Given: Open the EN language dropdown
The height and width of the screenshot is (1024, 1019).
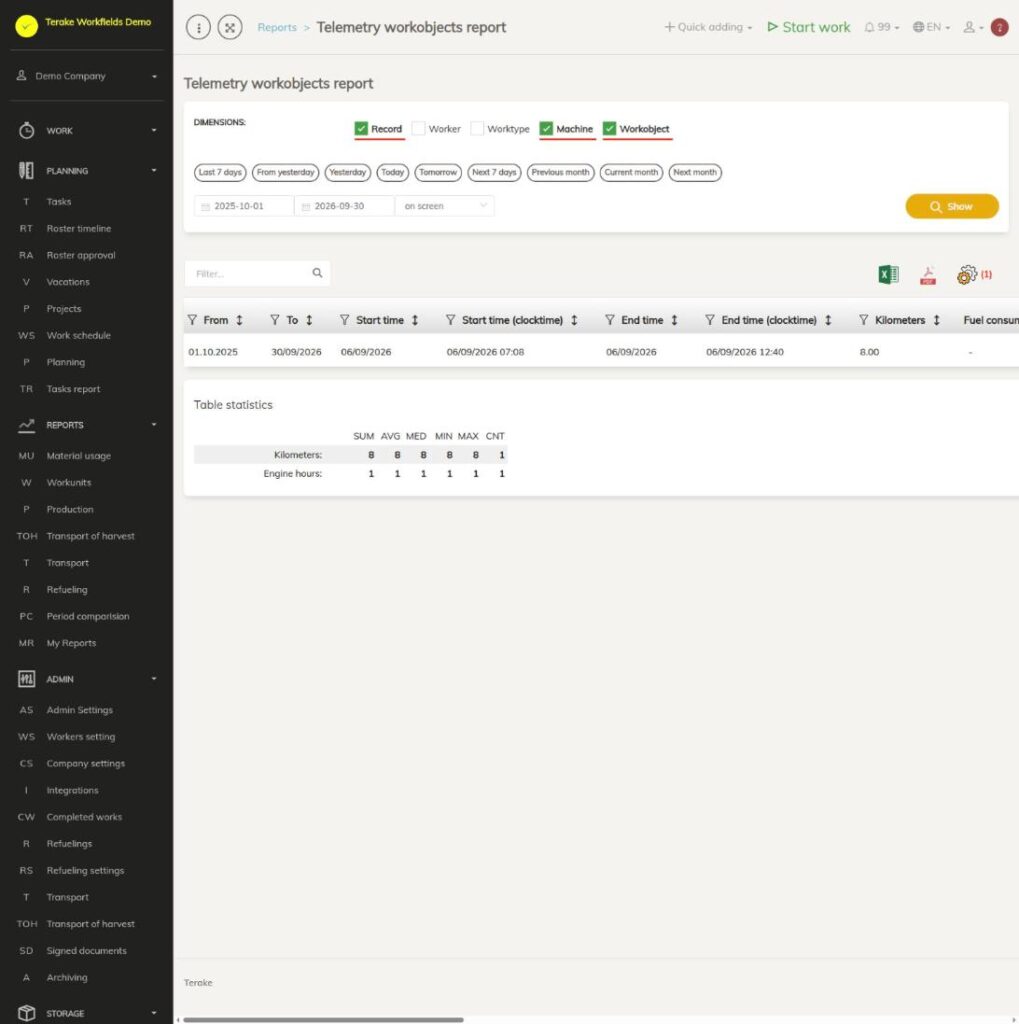Looking at the screenshot, I should pos(931,27).
